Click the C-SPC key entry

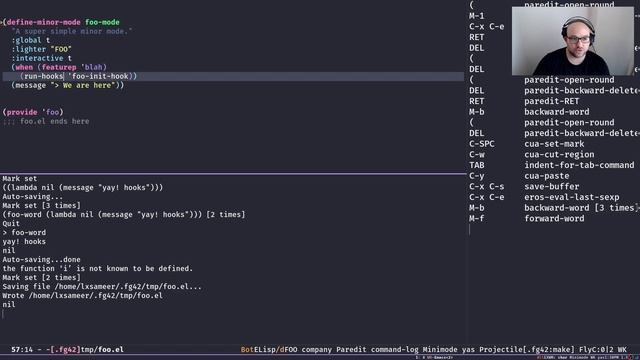click(482, 144)
